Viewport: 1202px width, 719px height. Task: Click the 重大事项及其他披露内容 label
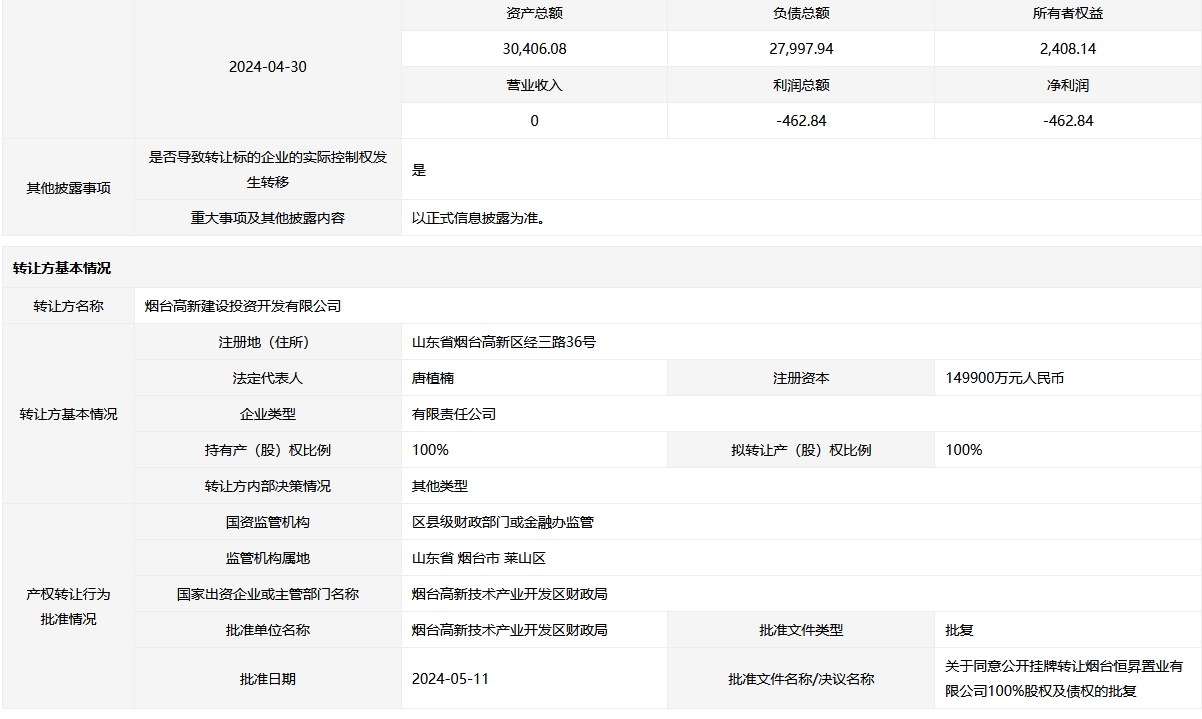click(x=267, y=217)
